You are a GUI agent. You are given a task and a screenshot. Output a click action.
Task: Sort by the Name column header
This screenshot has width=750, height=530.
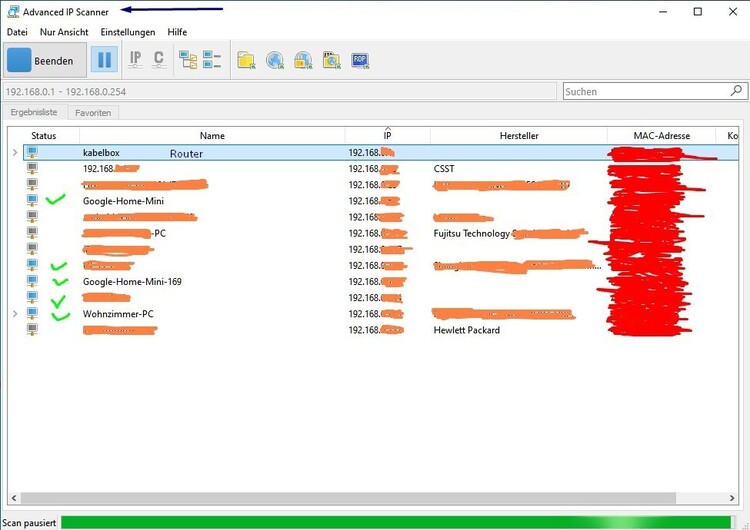click(x=212, y=135)
